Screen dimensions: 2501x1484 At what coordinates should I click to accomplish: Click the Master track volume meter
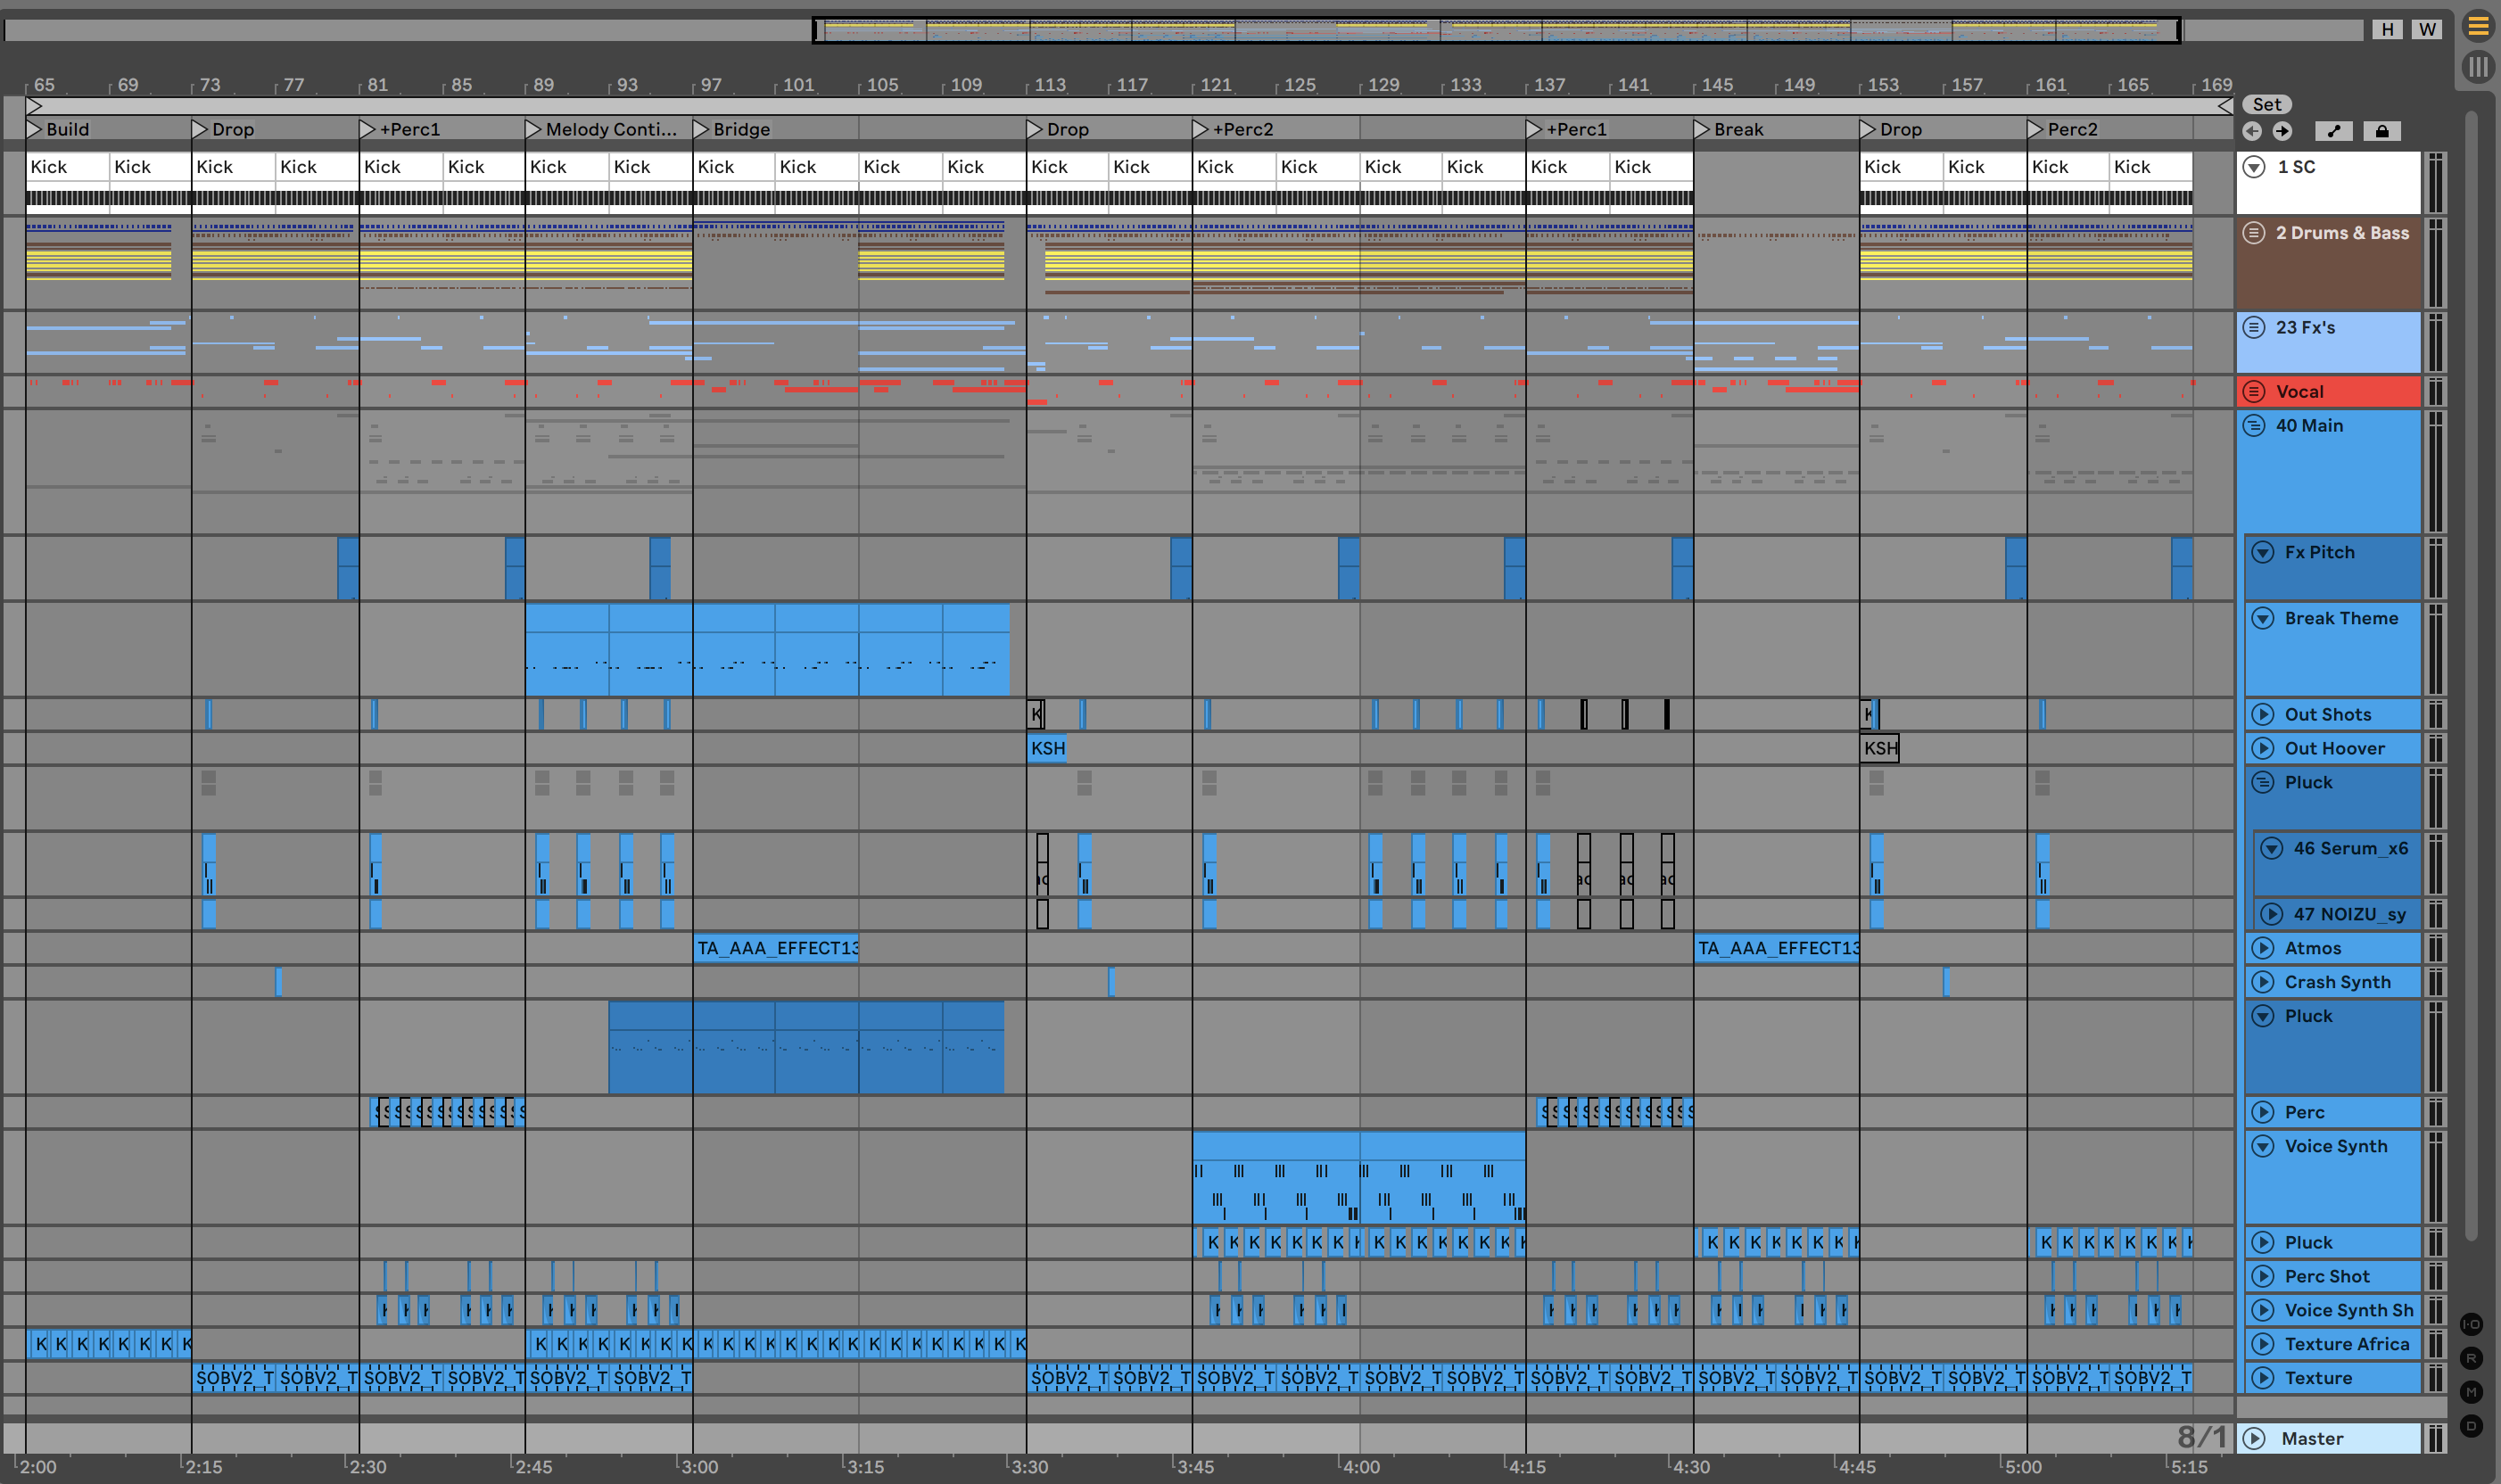(x=2436, y=1438)
